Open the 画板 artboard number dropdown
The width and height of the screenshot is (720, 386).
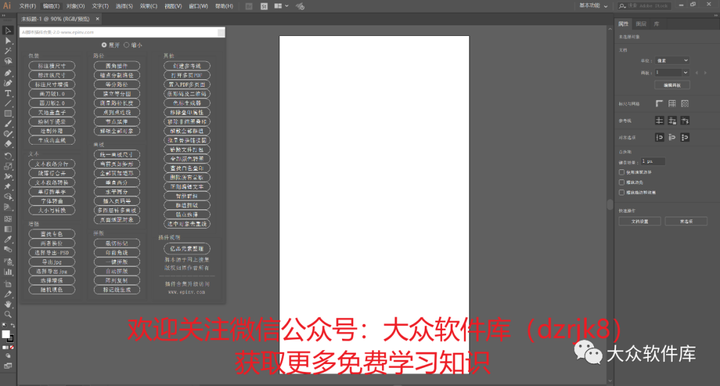[672, 73]
